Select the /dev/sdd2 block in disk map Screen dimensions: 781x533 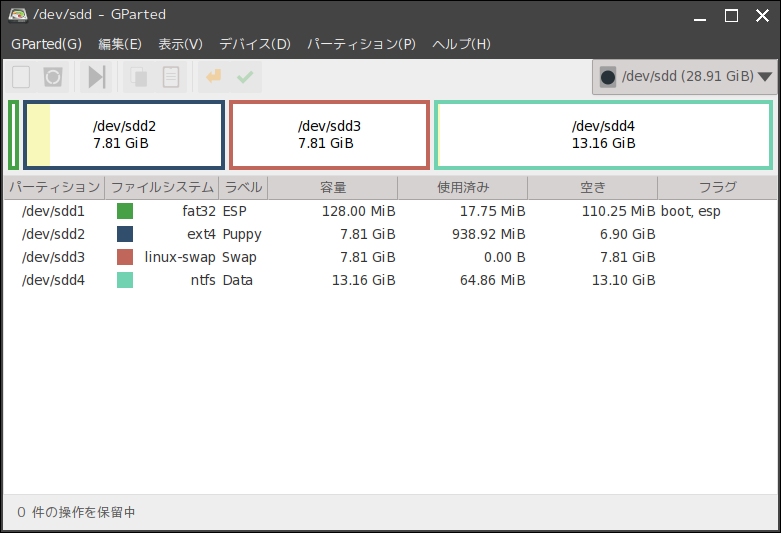(124, 135)
